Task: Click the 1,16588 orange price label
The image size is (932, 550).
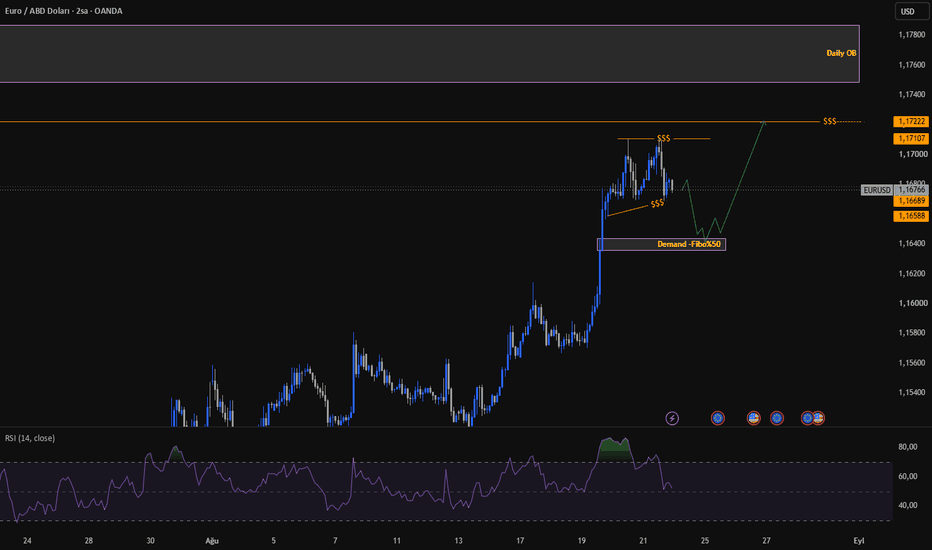Action: [911, 216]
